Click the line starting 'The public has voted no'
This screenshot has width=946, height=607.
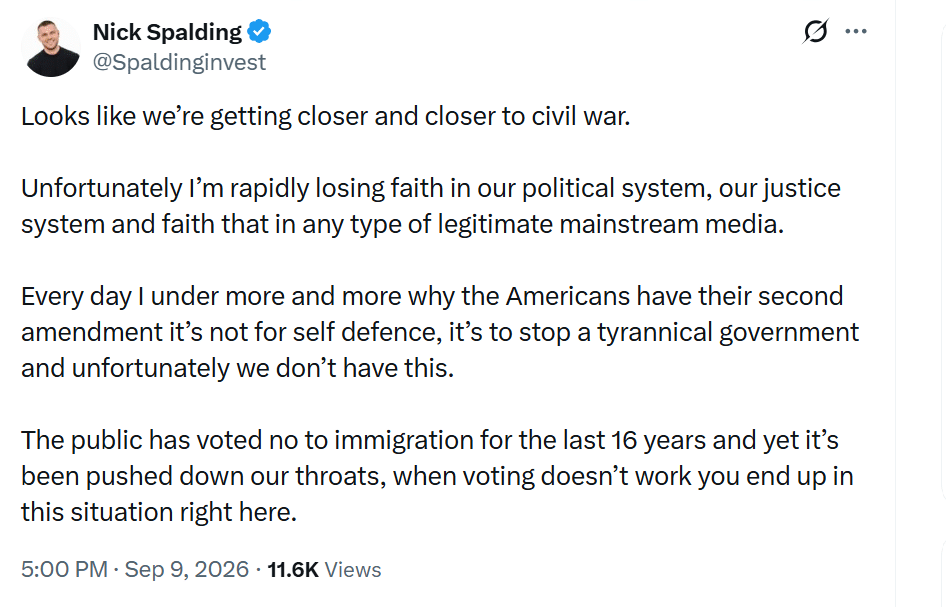pos(430,440)
